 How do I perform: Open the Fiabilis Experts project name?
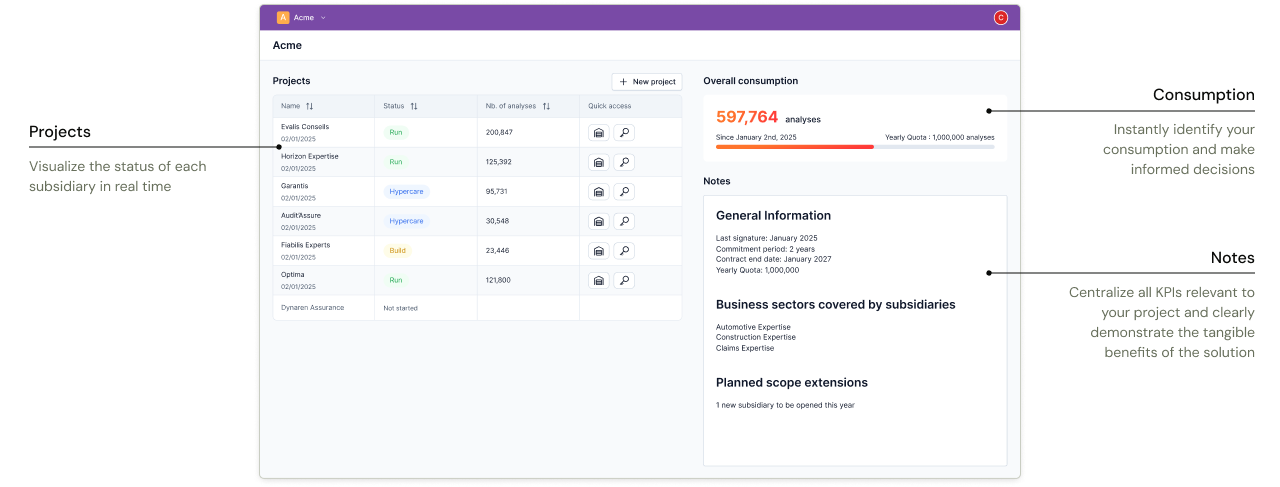click(x=305, y=245)
